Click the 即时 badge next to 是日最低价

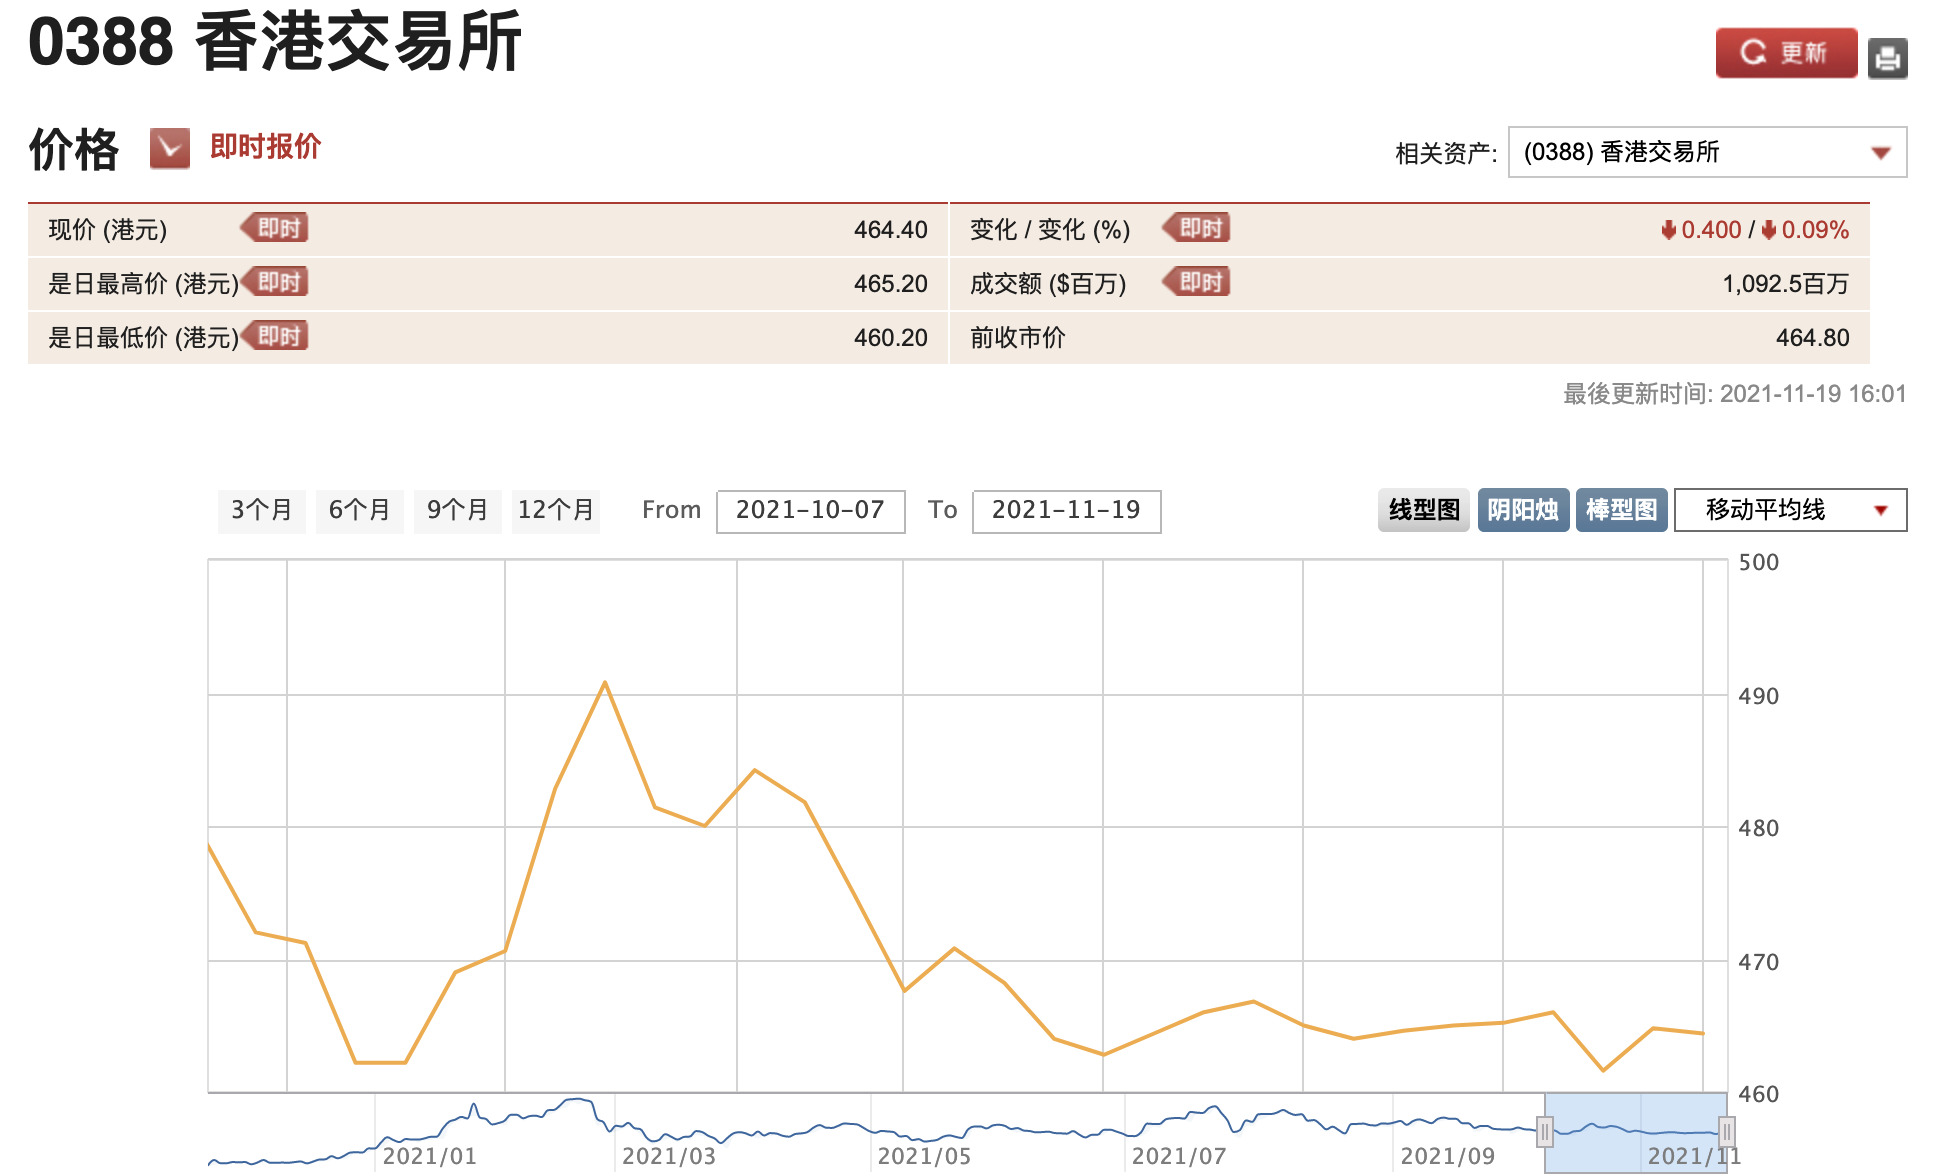point(276,336)
